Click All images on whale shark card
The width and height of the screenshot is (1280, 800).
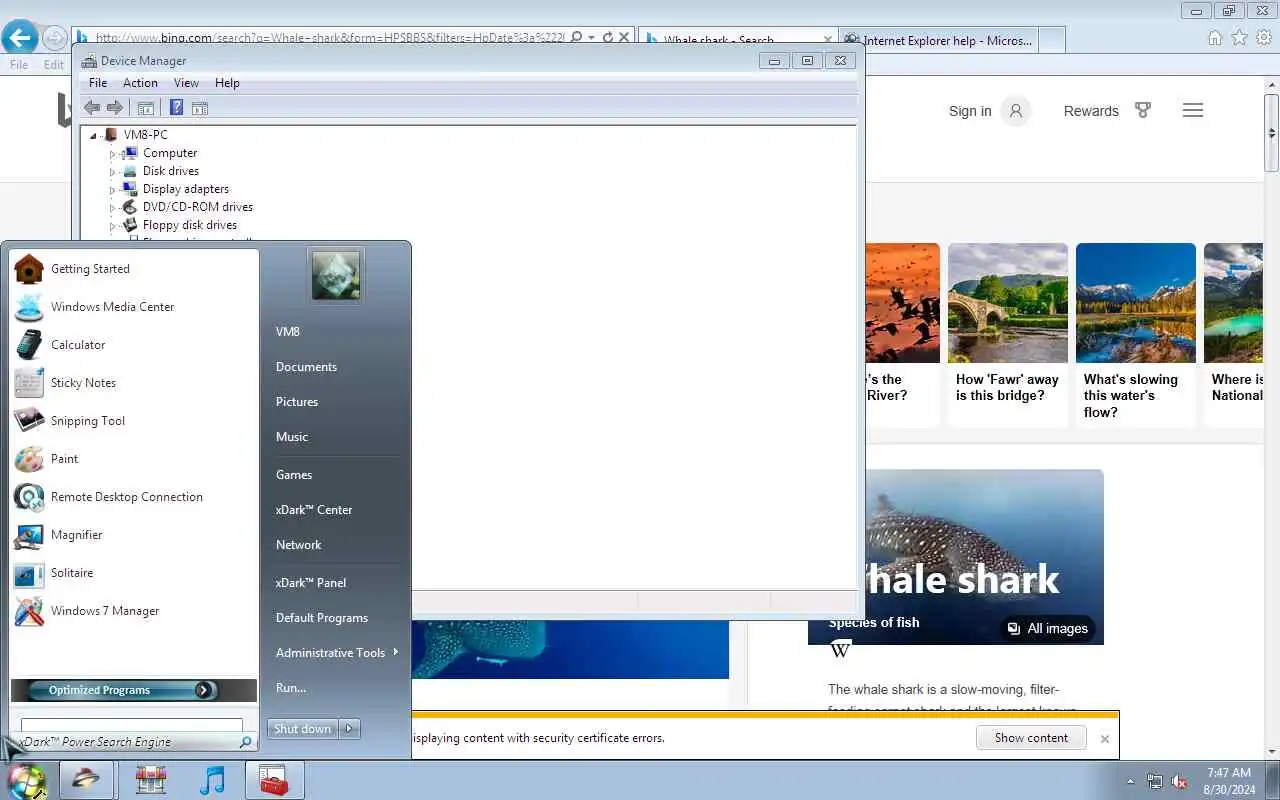tap(1047, 629)
